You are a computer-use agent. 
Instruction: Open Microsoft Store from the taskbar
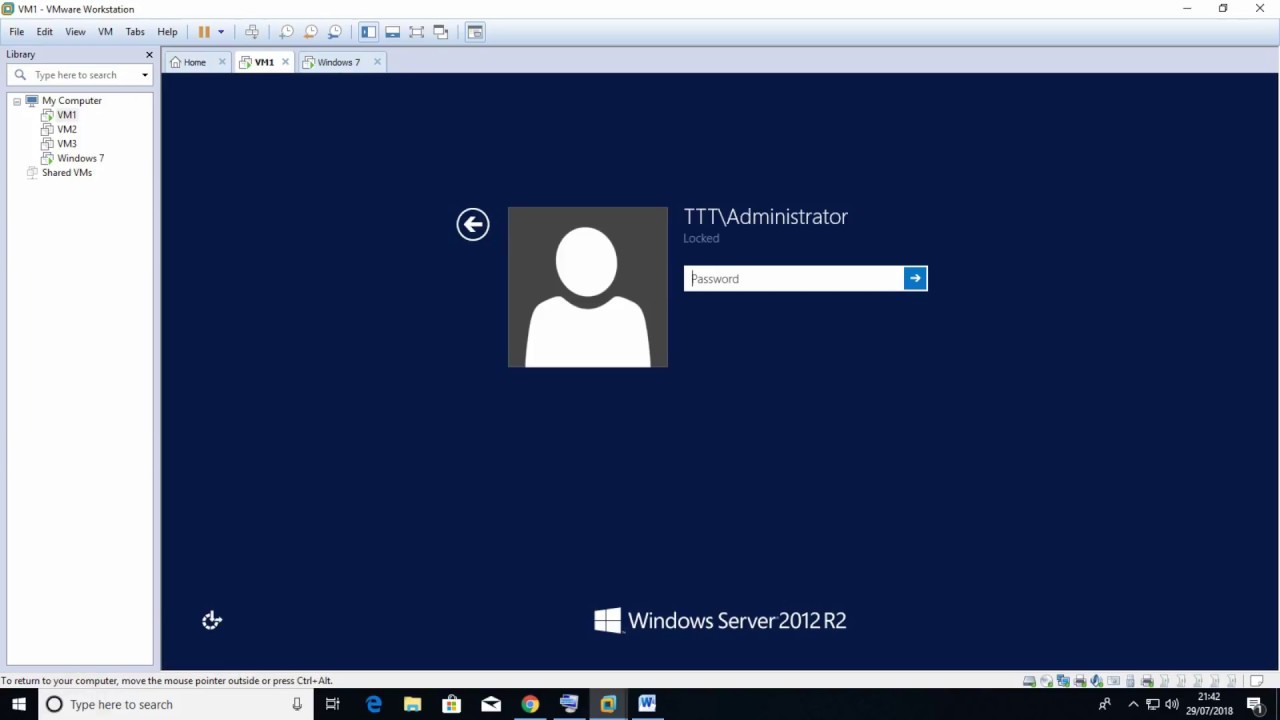451,704
